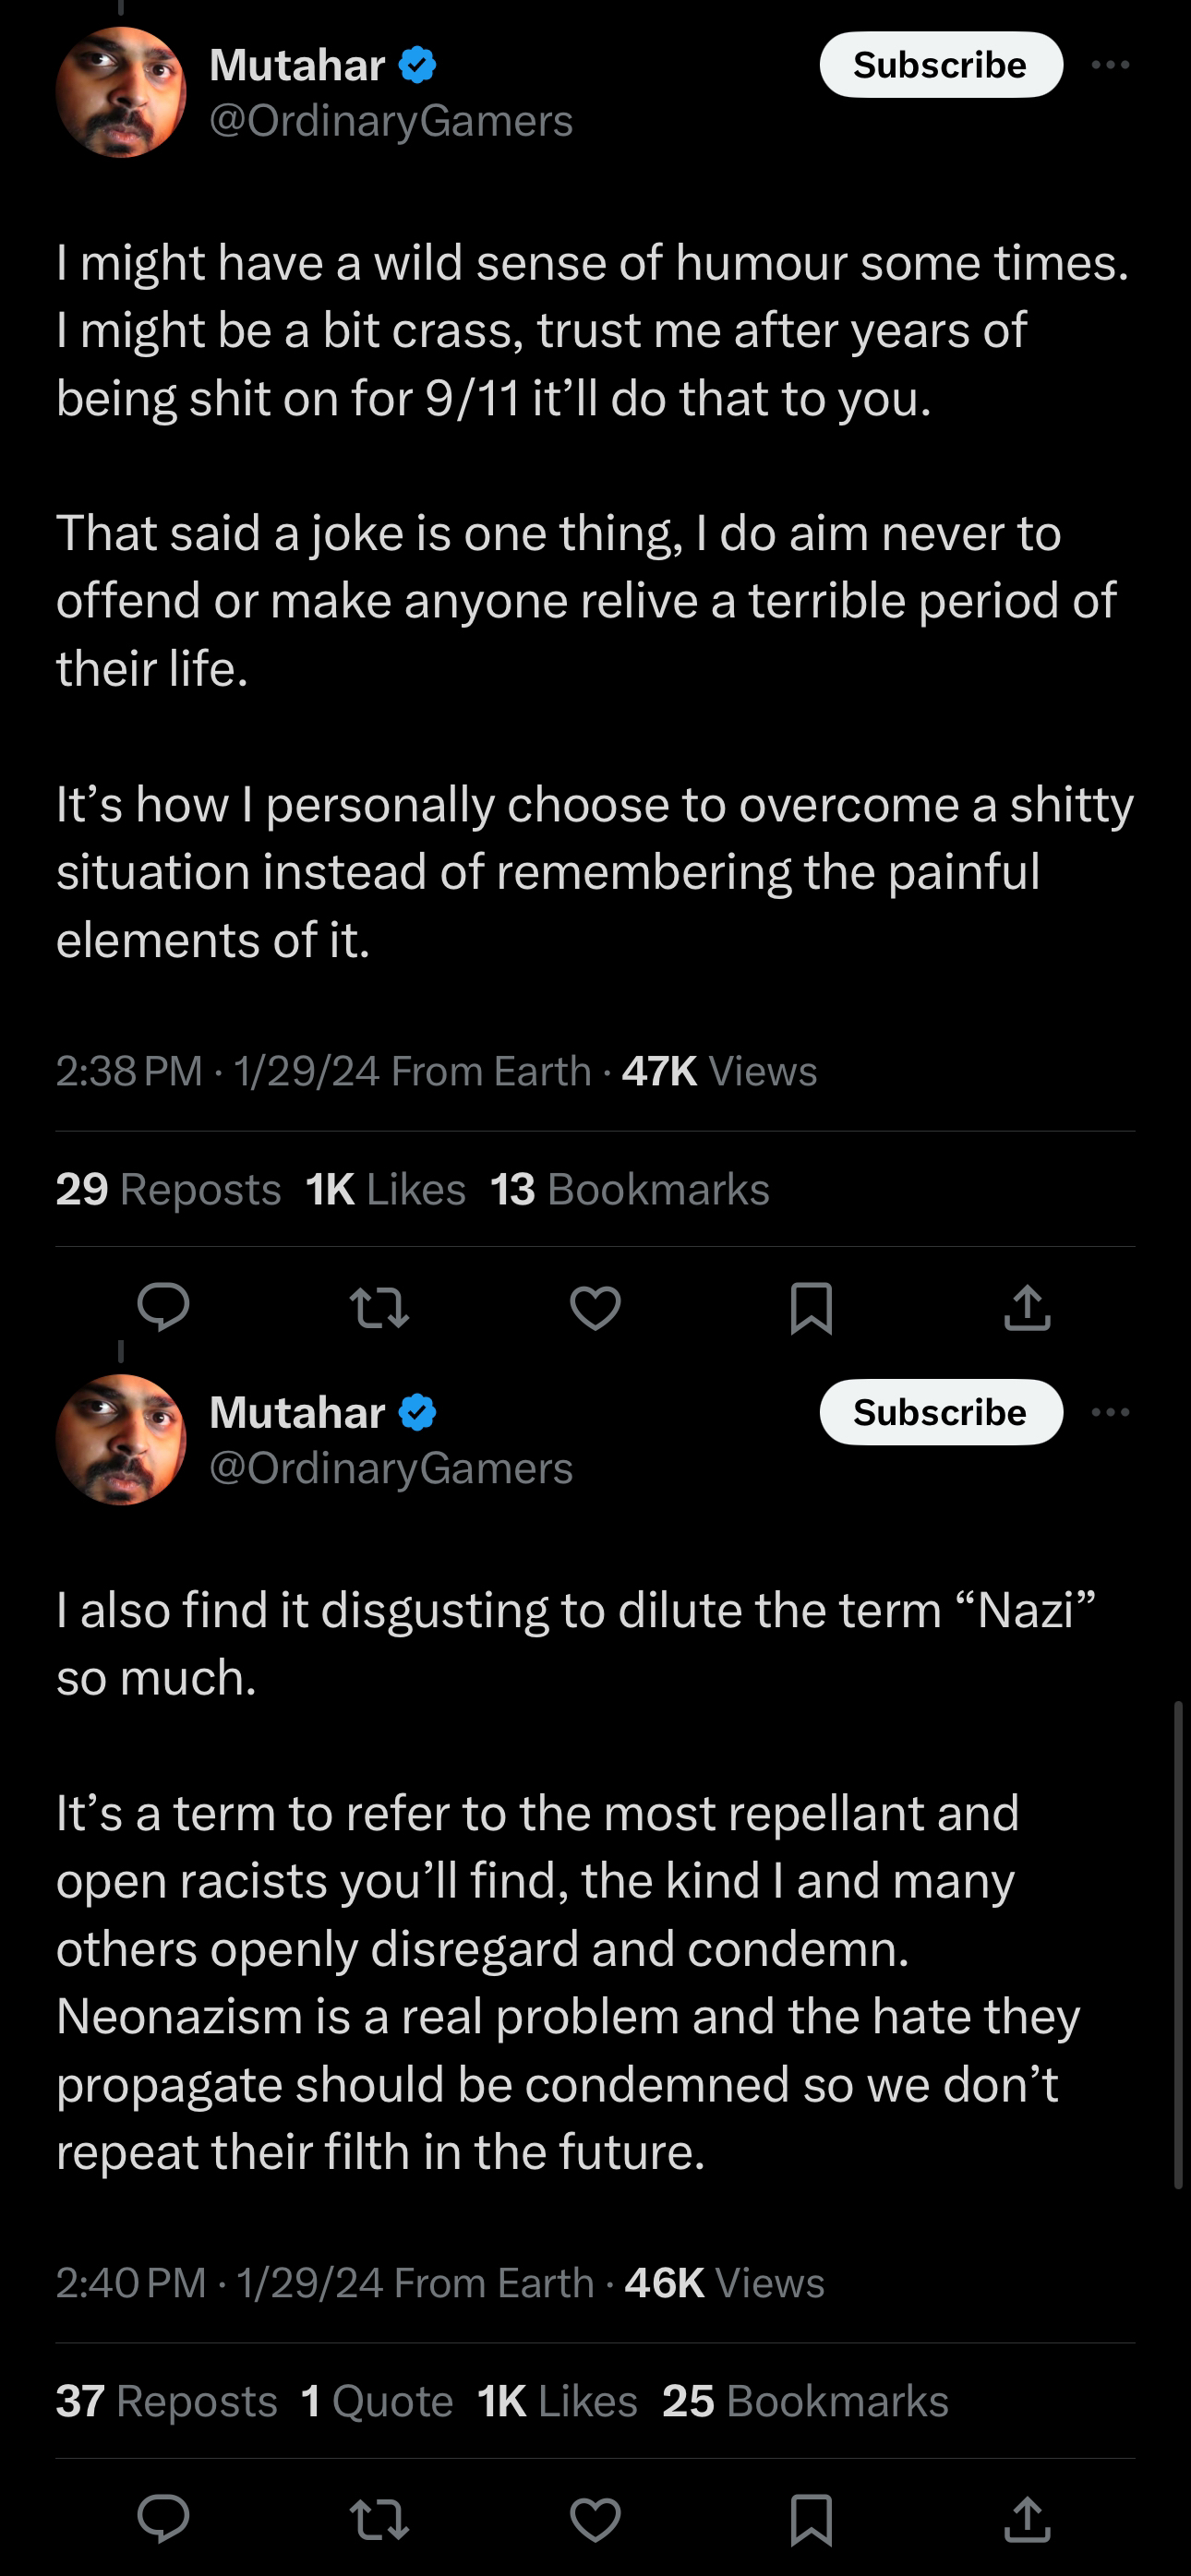1191x2576 pixels.
Task: Bookmark the second tweet
Action: [811, 2520]
